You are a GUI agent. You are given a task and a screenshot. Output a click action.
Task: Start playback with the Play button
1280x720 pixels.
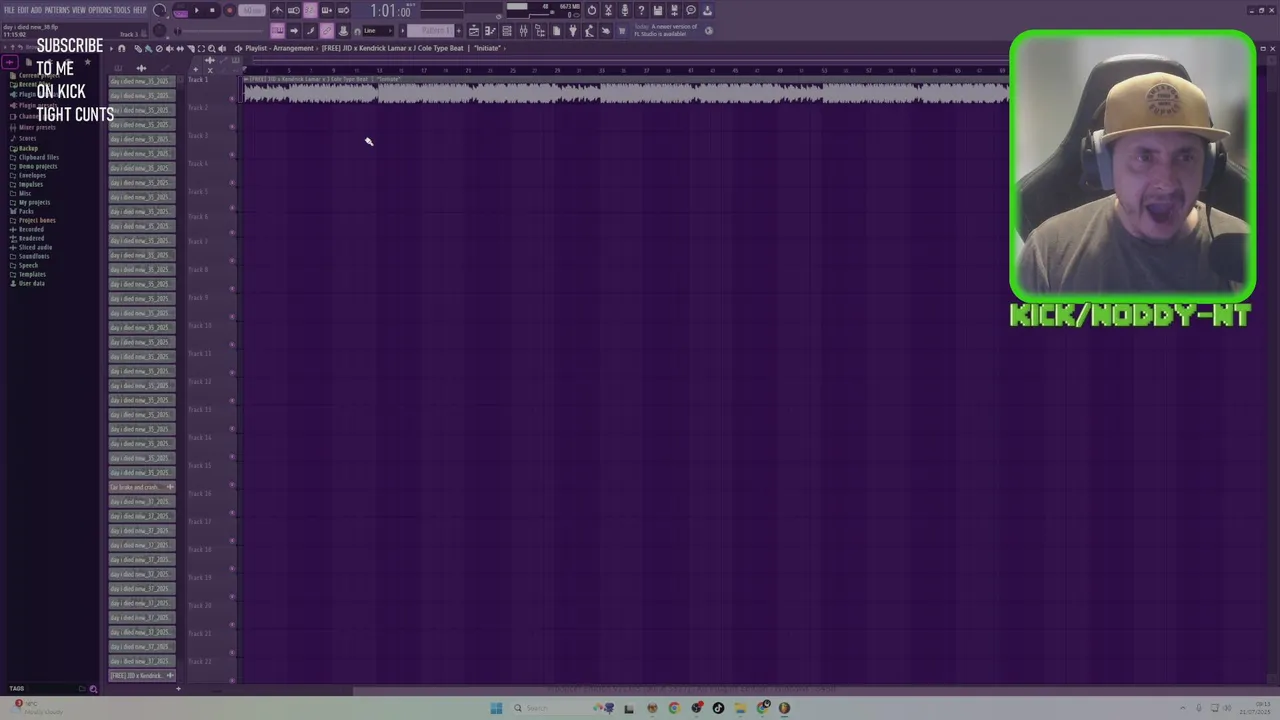tap(197, 10)
